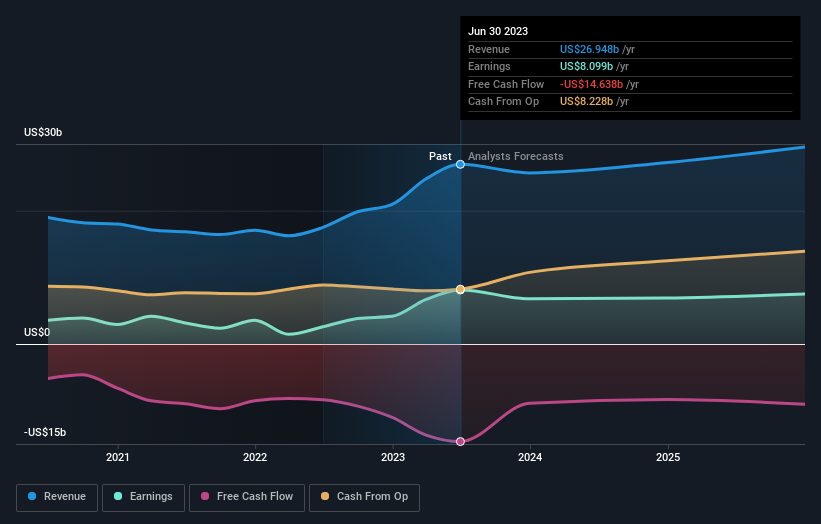
Task: Click the 2022 x-axis label
Action: (255, 457)
